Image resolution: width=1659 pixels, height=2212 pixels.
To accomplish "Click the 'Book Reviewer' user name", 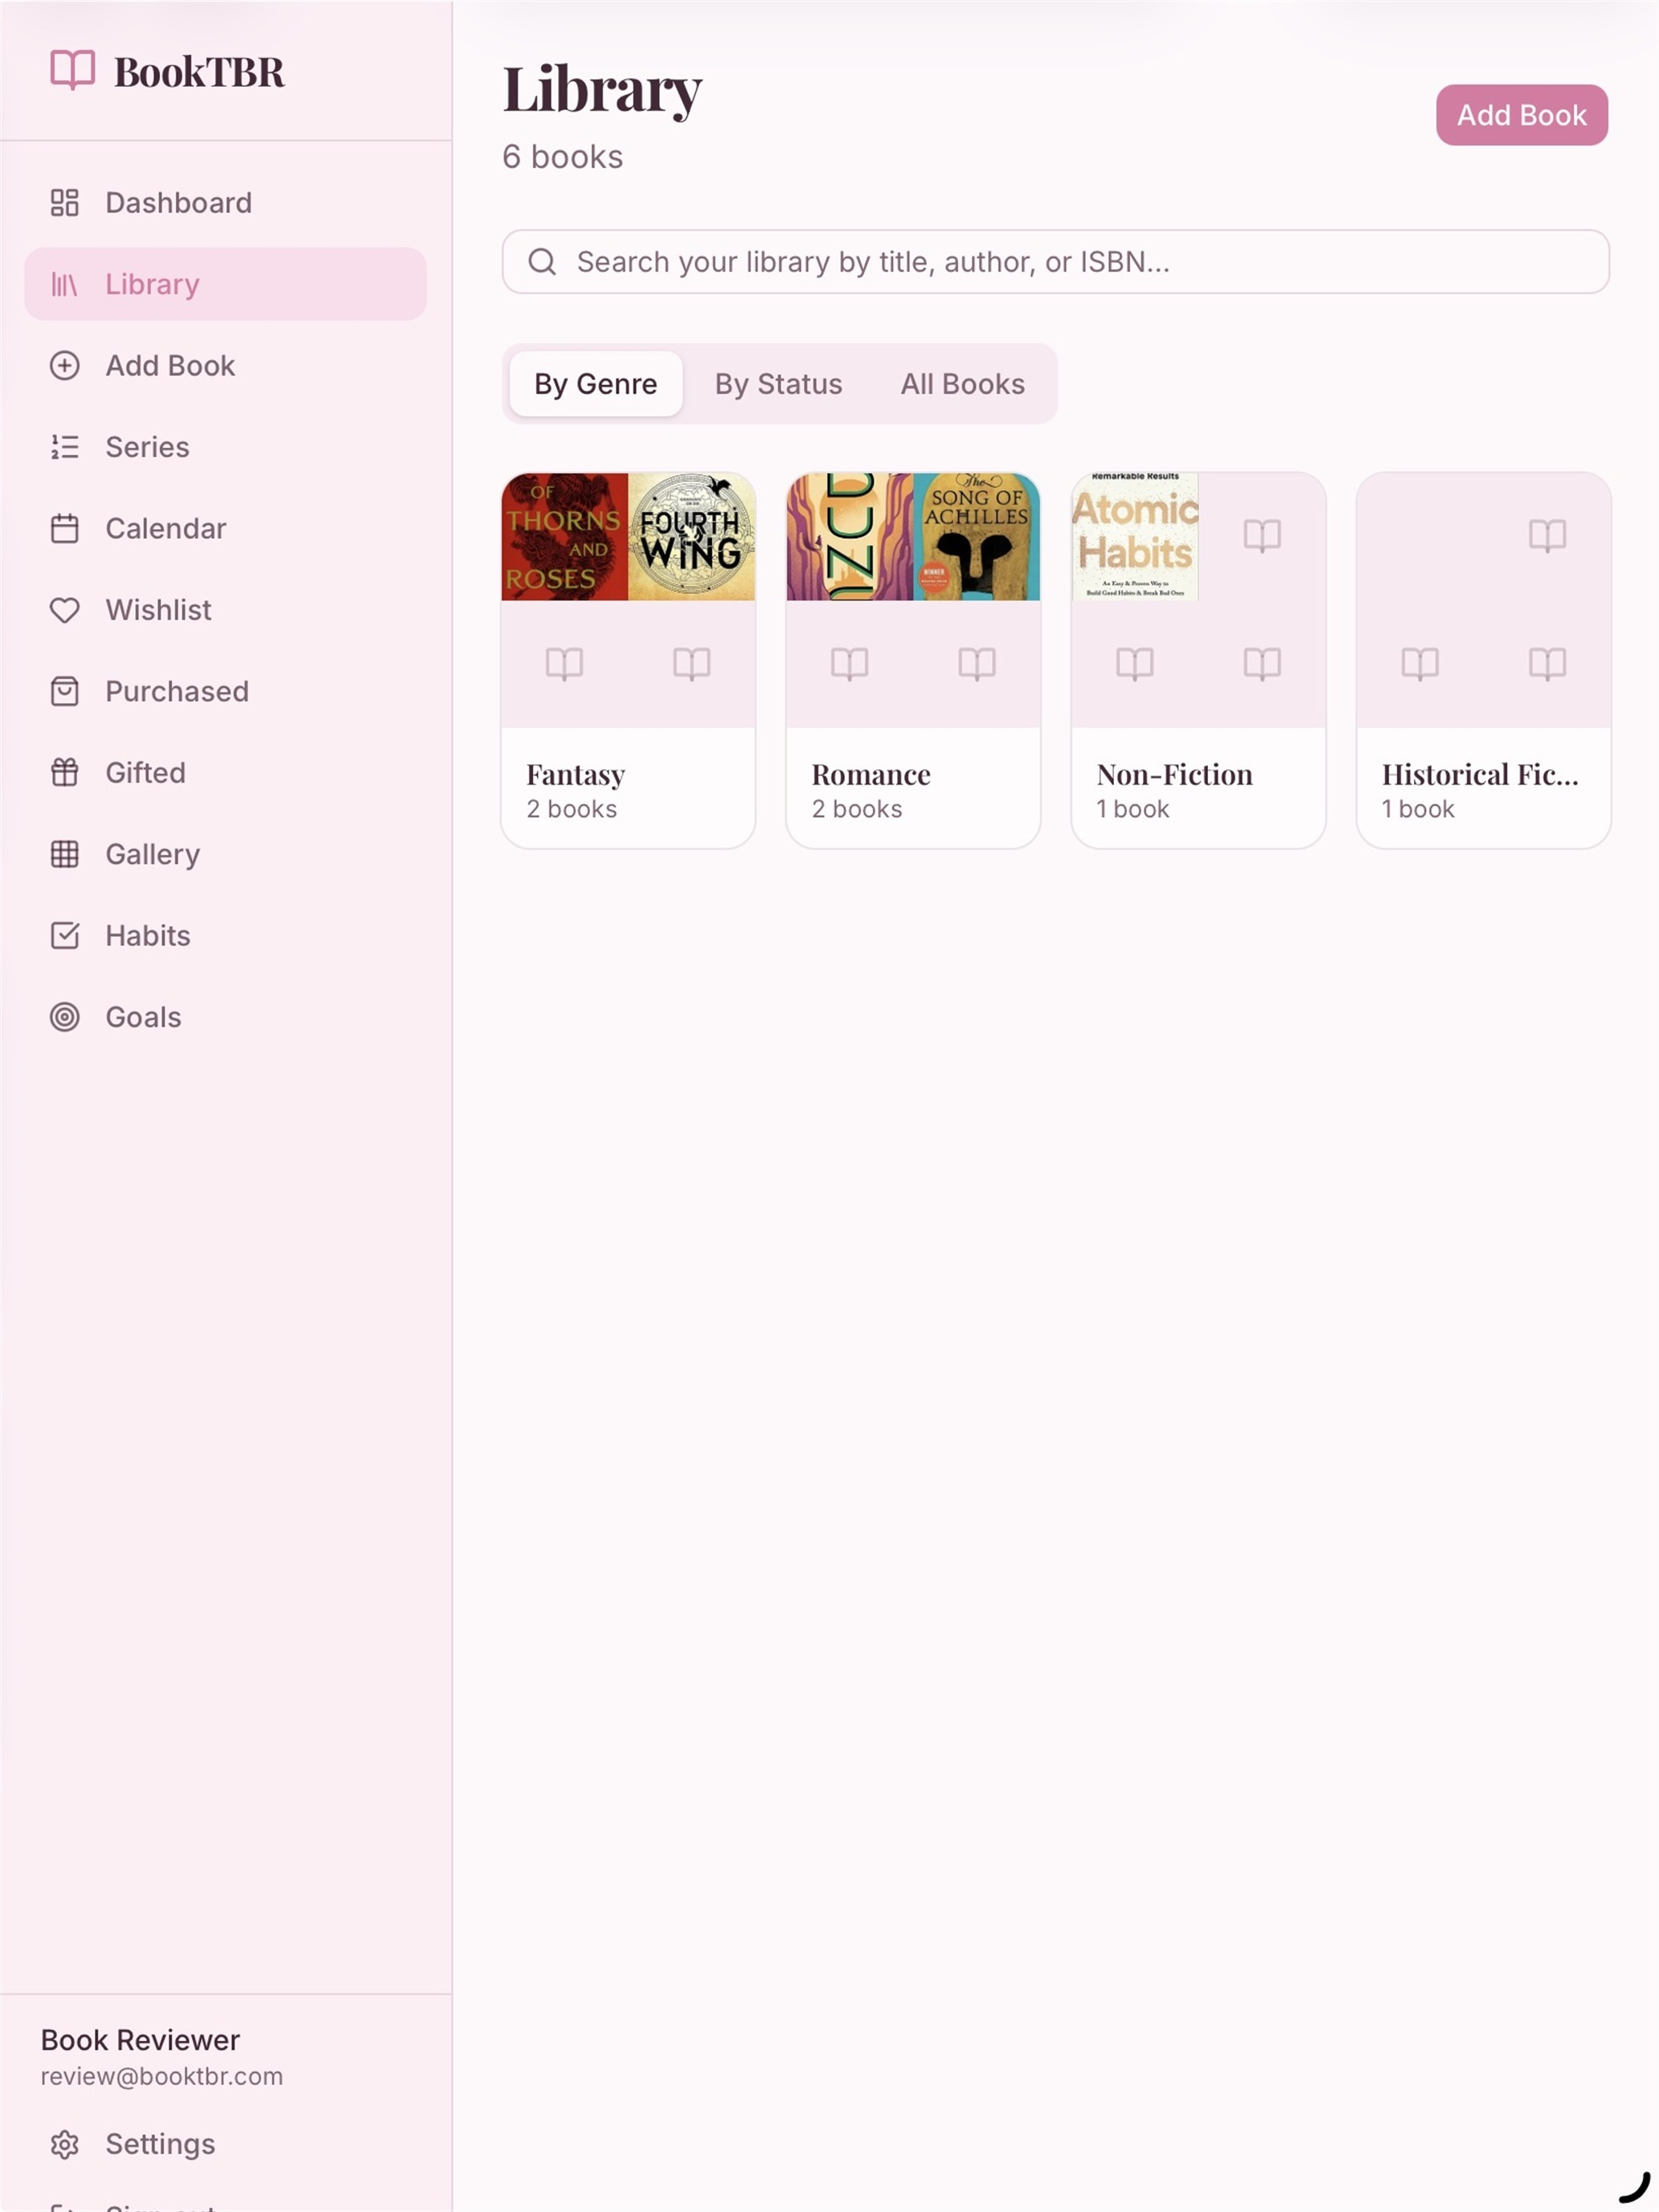I will click(141, 2040).
